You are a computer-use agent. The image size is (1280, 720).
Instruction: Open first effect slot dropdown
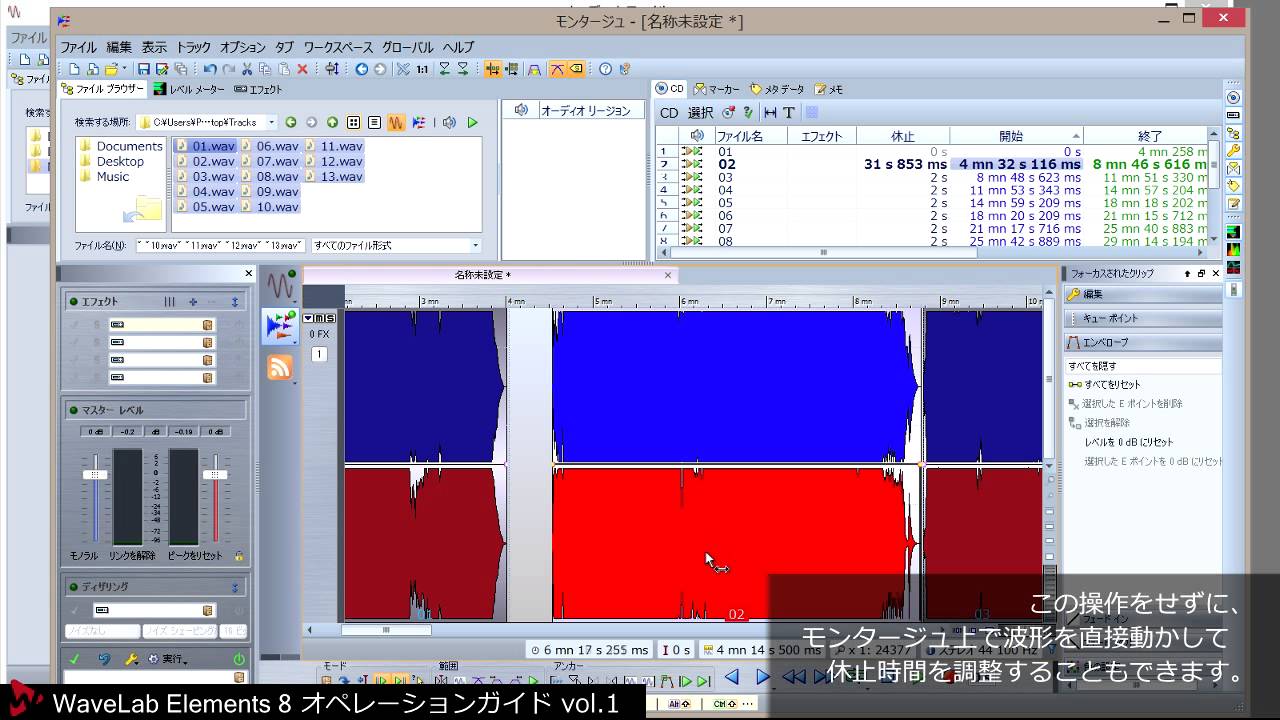tap(208, 324)
